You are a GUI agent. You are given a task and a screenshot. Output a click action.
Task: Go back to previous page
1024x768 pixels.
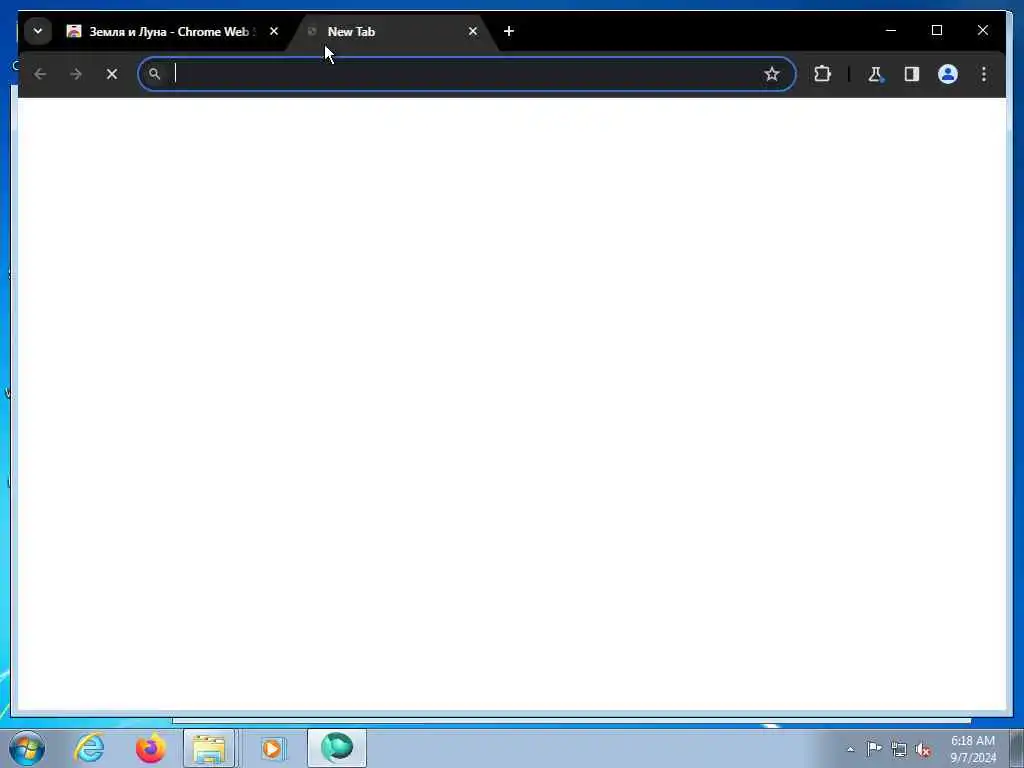coord(40,74)
